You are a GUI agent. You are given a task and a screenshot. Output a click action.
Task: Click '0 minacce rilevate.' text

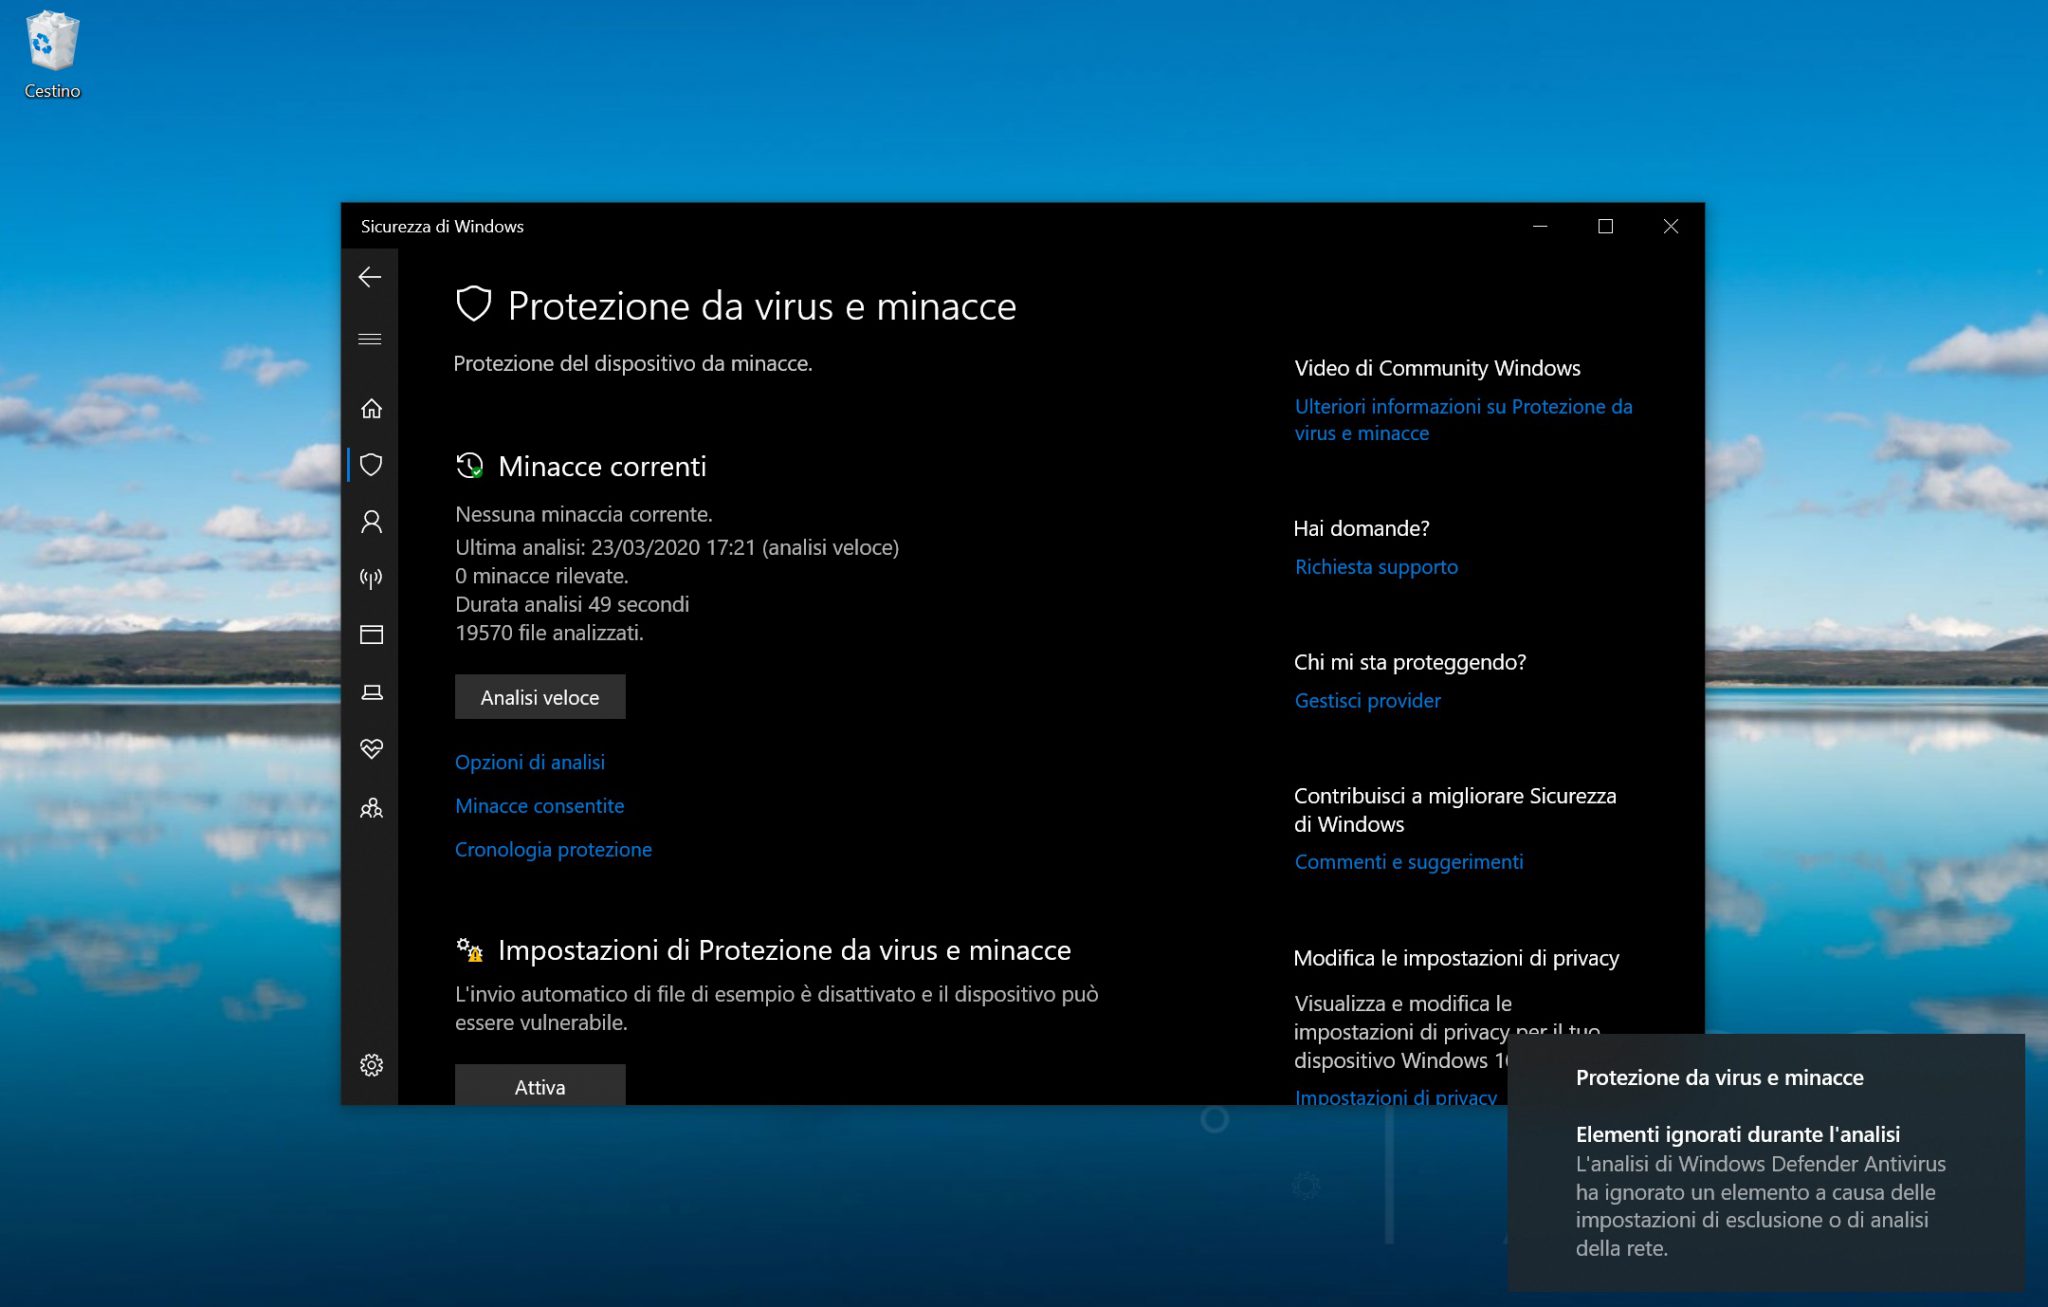(x=542, y=576)
